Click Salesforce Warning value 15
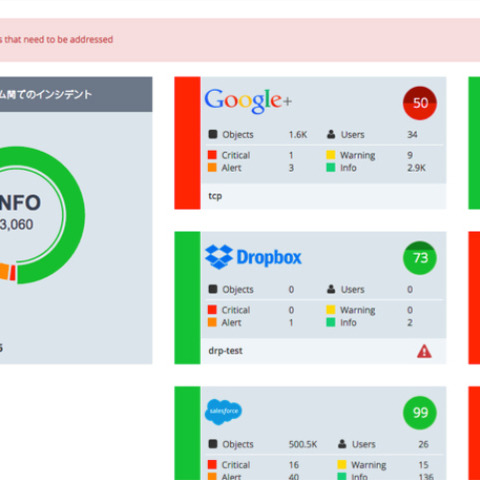 pos(423,465)
